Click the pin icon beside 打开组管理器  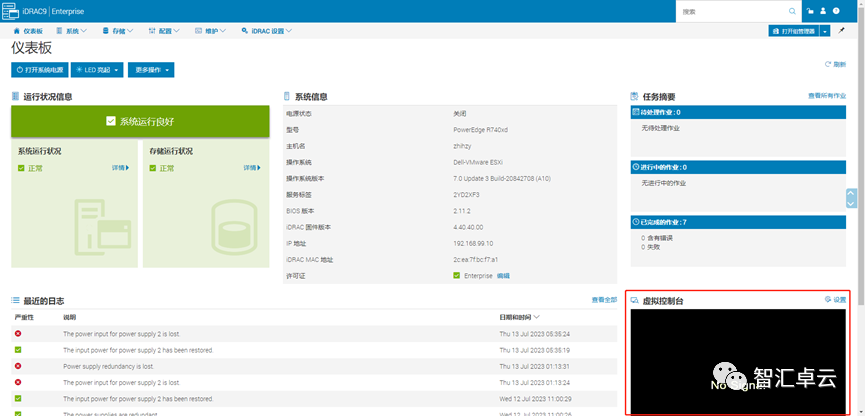tap(841, 31)
